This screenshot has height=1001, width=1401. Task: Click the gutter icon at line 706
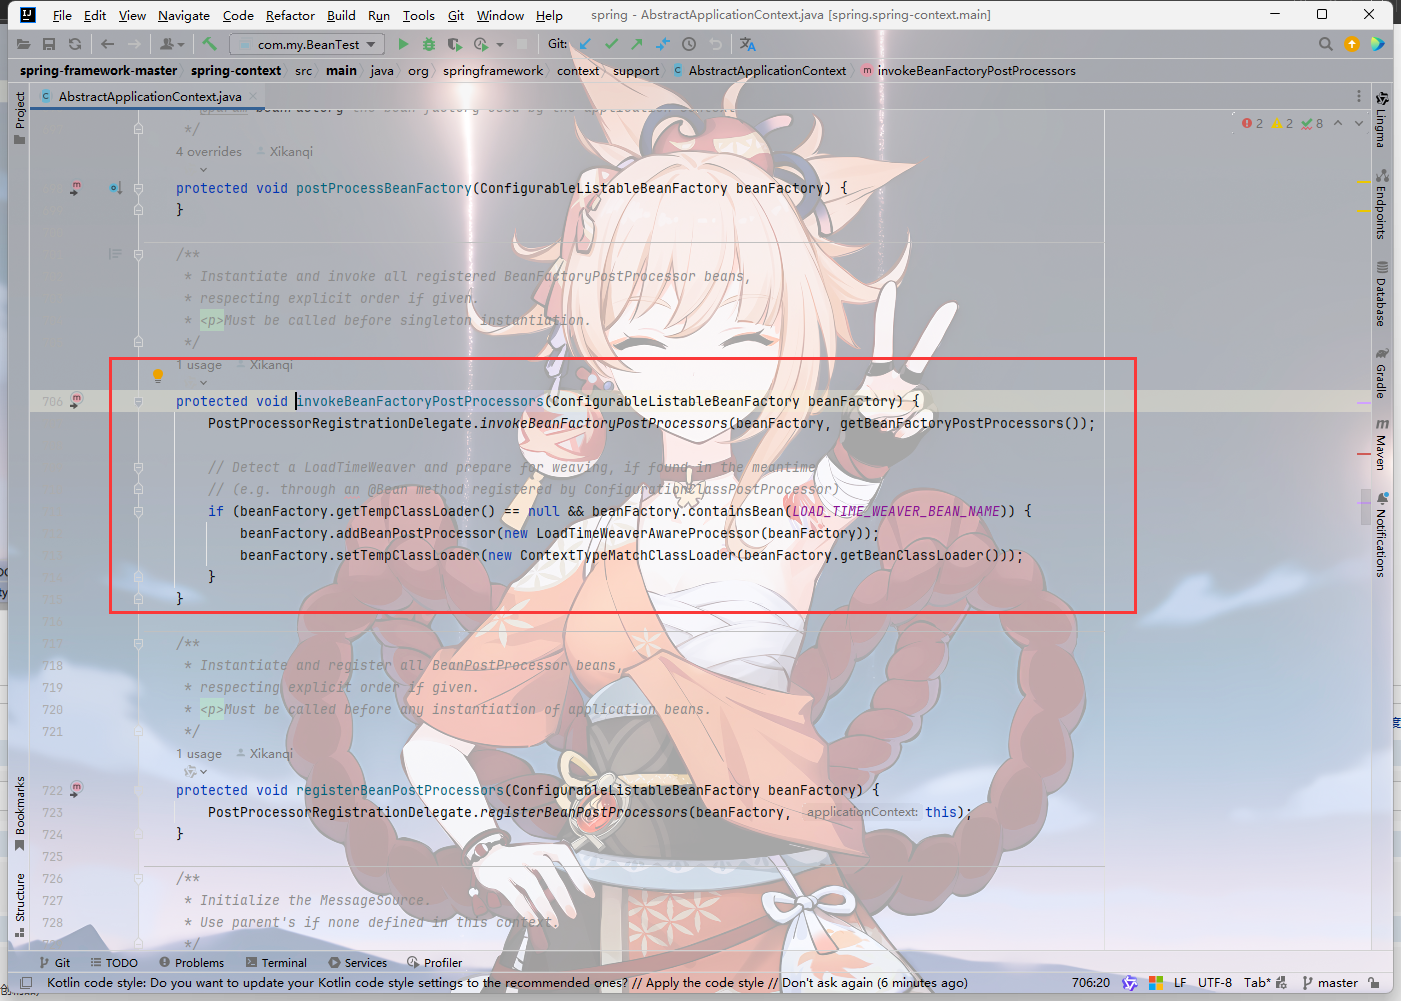pyautogui.click(x=76, y=400)
